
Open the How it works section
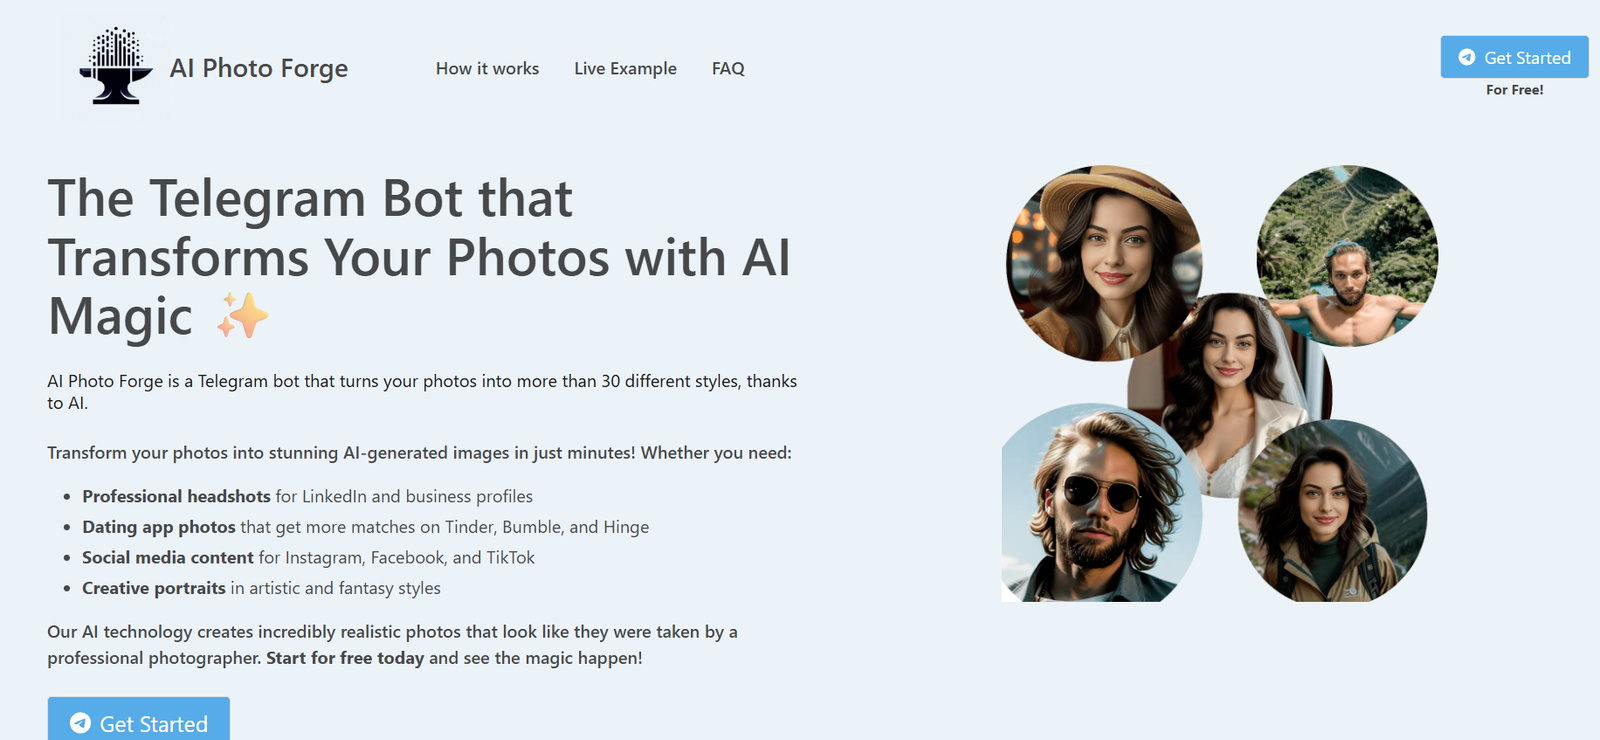(487, 68)
